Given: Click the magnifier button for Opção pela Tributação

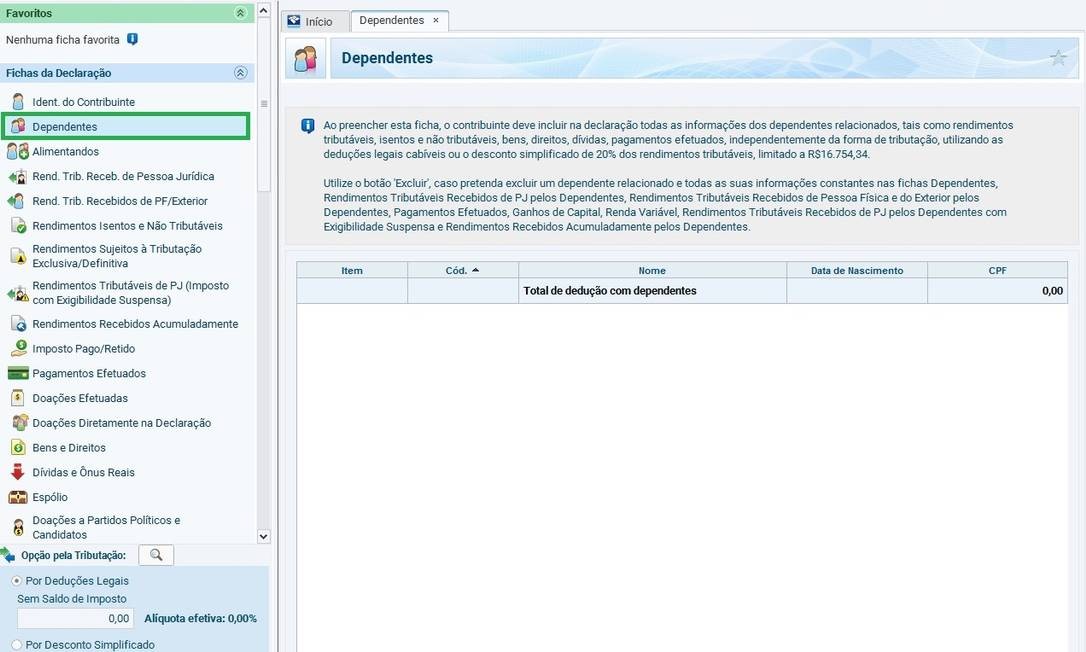Looking at the screenshot, I should [x=156, y=555].
